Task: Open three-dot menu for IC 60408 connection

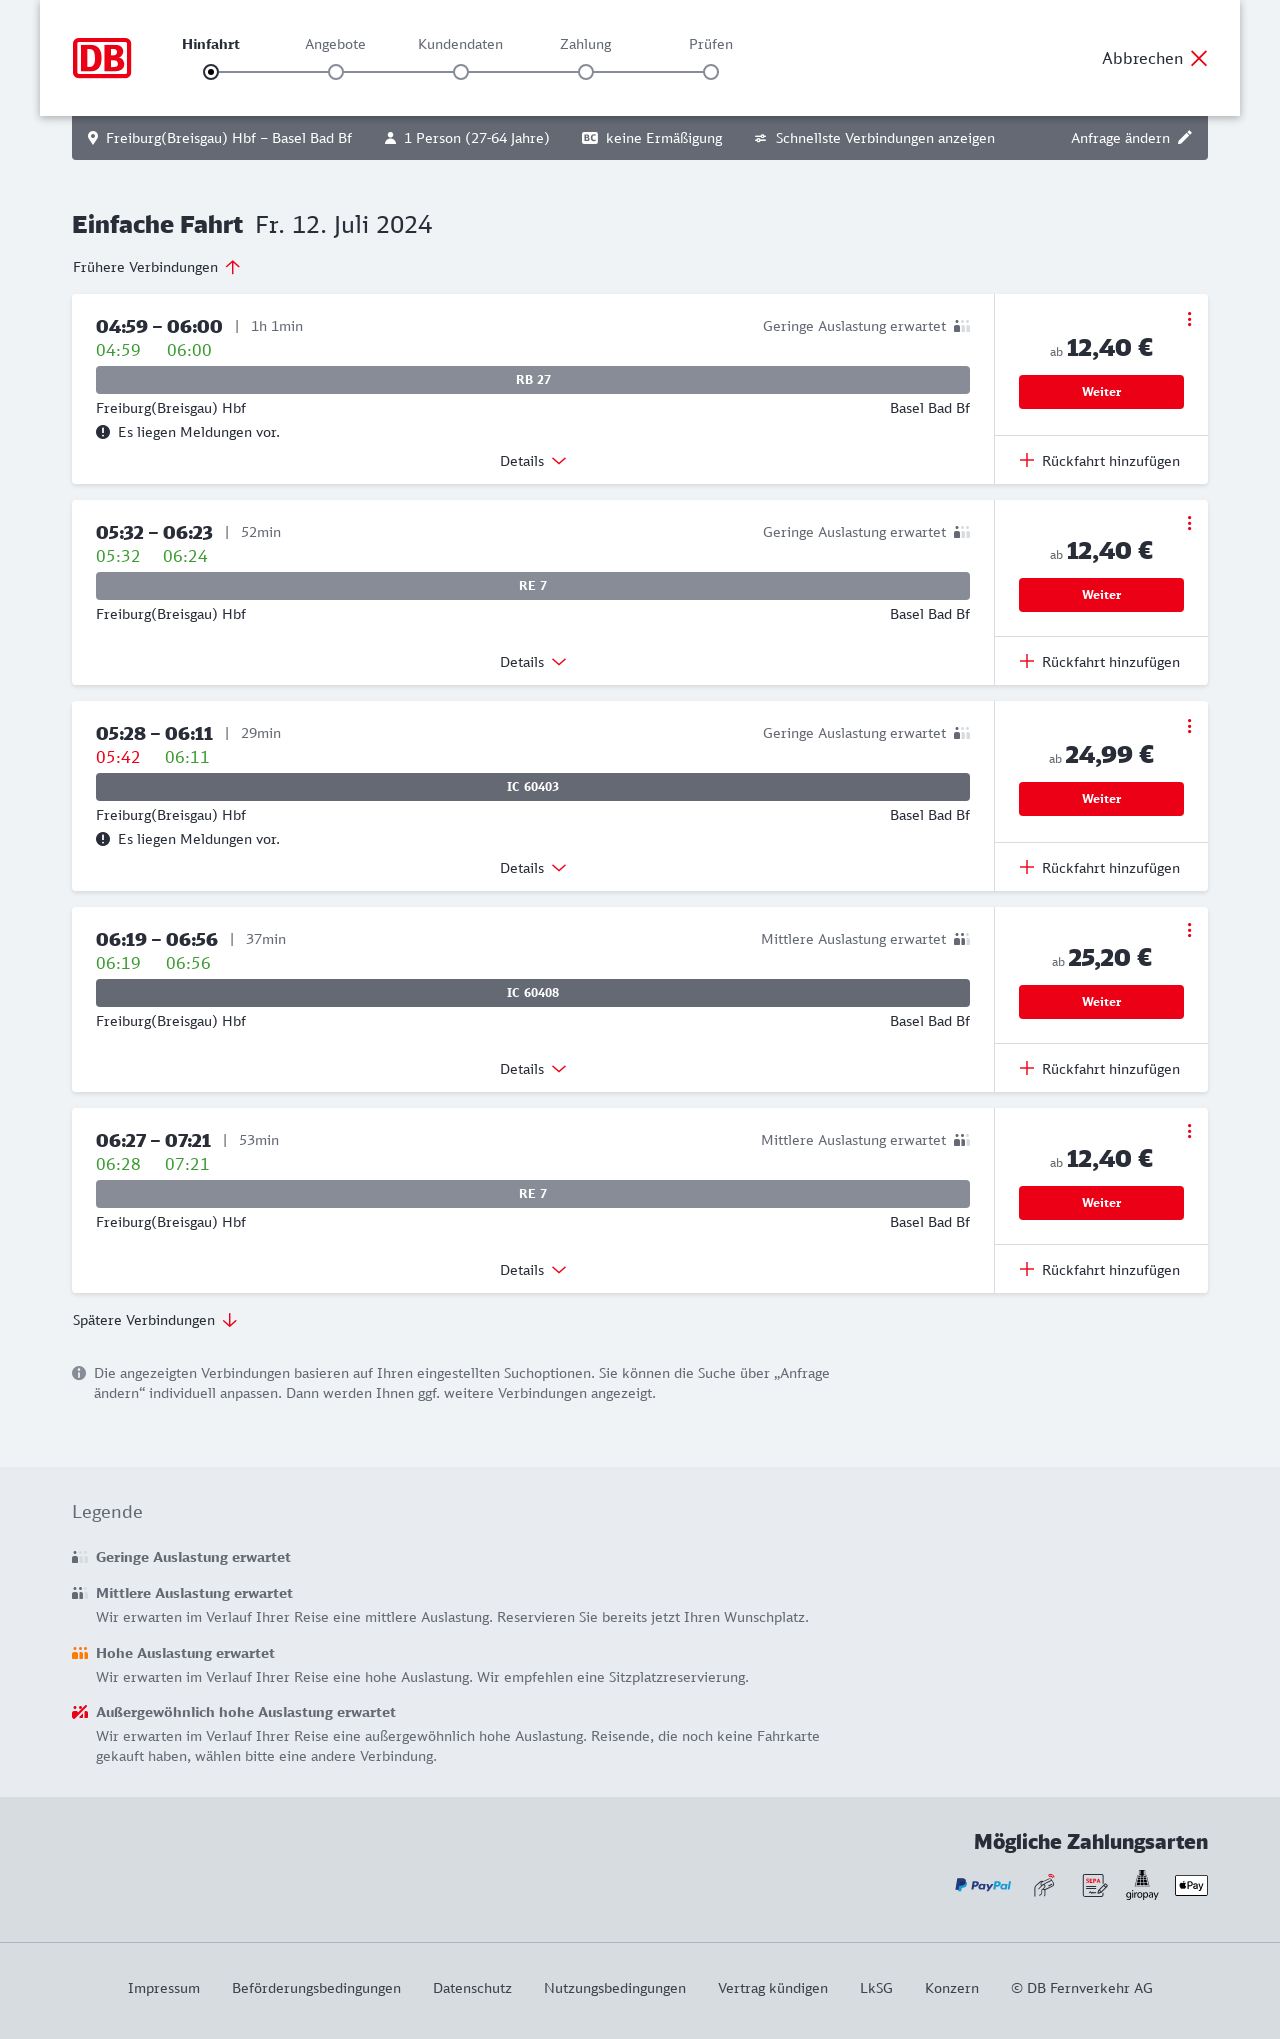Action: pyautogui.click(x=1189, y=930)
